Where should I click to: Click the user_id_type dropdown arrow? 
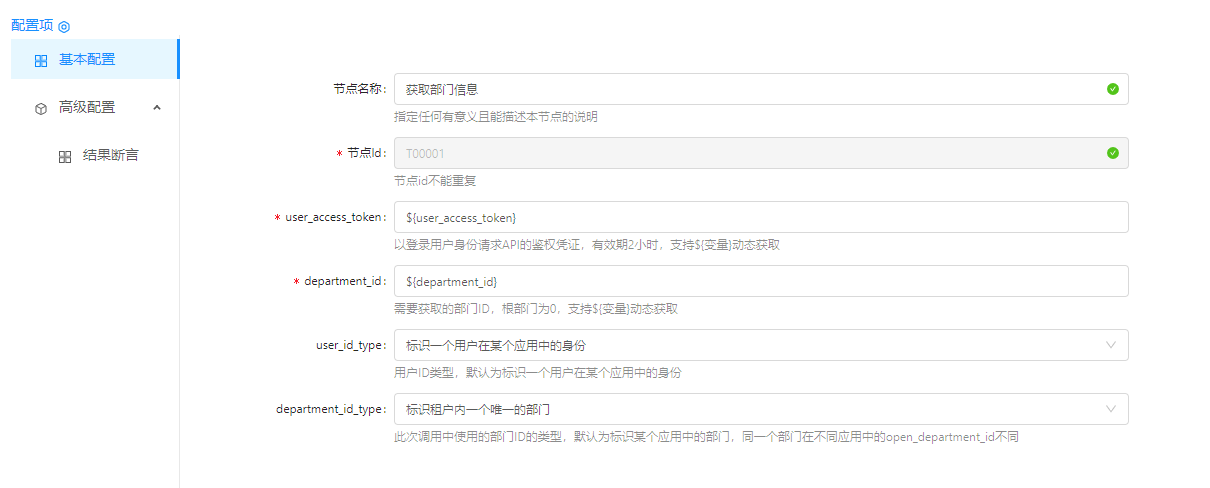point(1110,345)
